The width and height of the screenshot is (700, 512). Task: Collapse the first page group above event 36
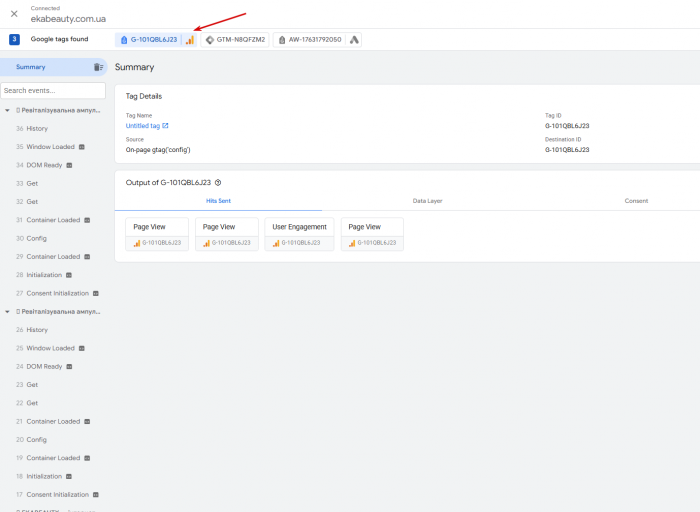click(7, 110)
